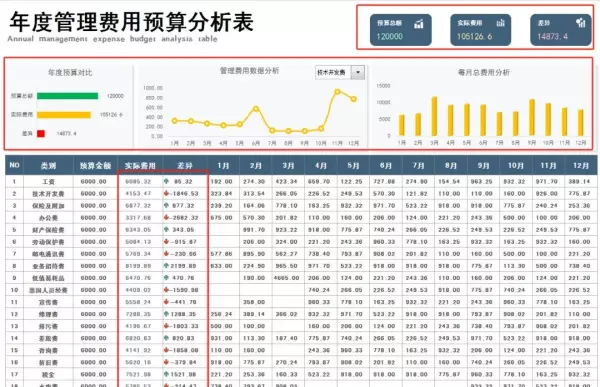Click the chart icon on 差异 card
600x387 pixels.
click(581, 23)
